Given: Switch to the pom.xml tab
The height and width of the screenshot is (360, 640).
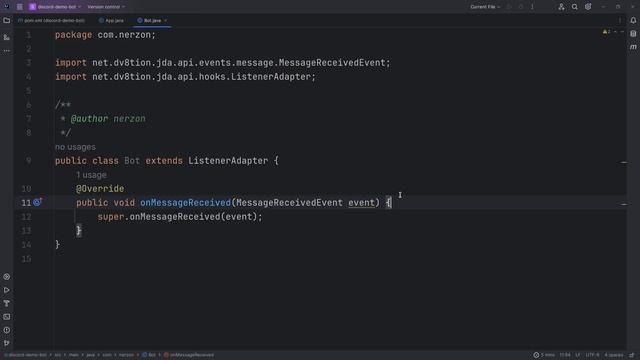Looking at the screenshot, I should (51, 20).
